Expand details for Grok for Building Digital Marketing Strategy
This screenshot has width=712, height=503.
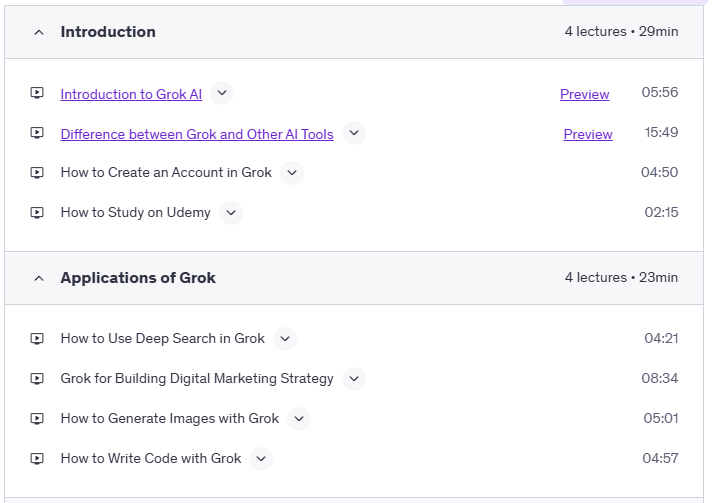pyautogui.click(x=354, y=378)
